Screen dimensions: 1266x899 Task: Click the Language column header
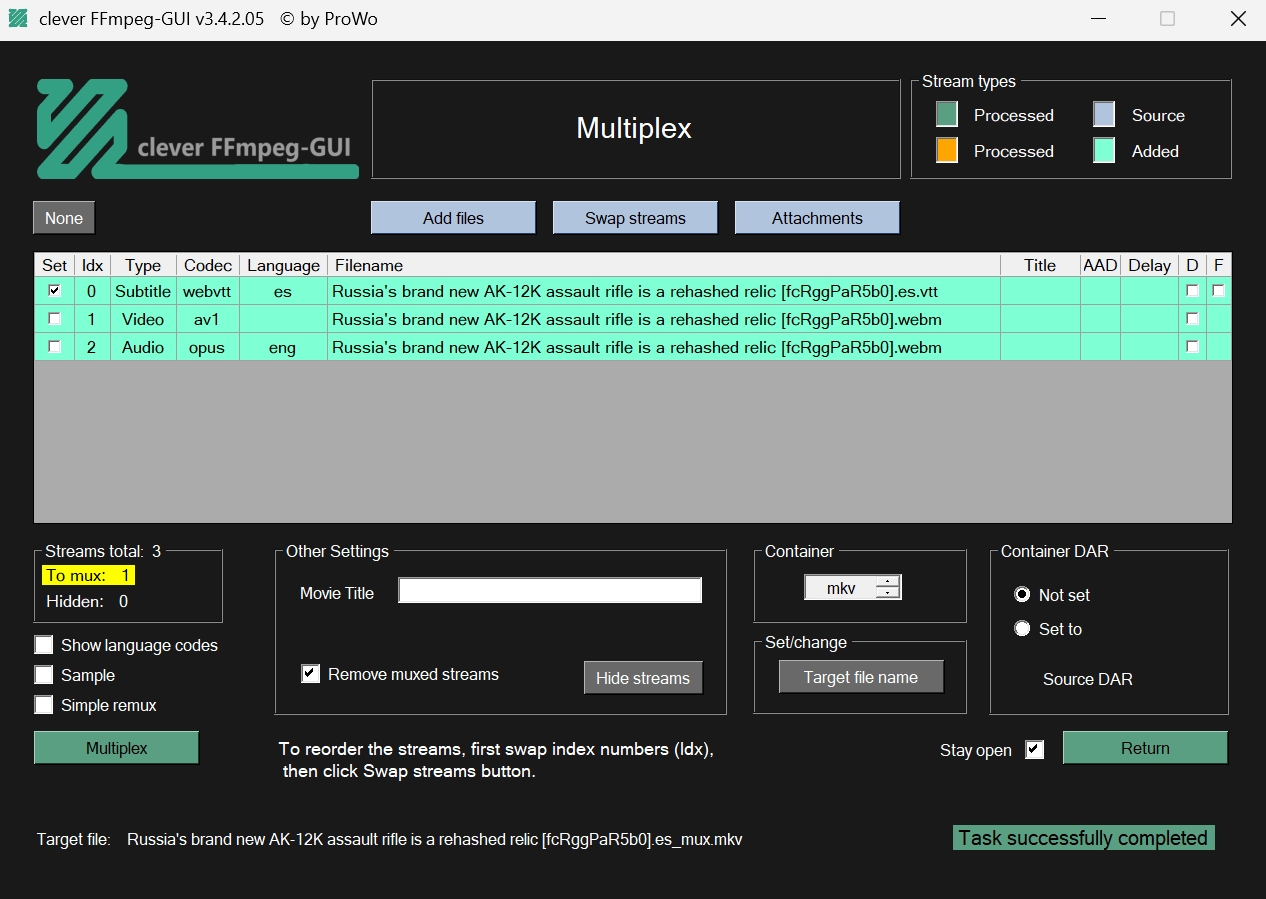click(x=283, y=265)
